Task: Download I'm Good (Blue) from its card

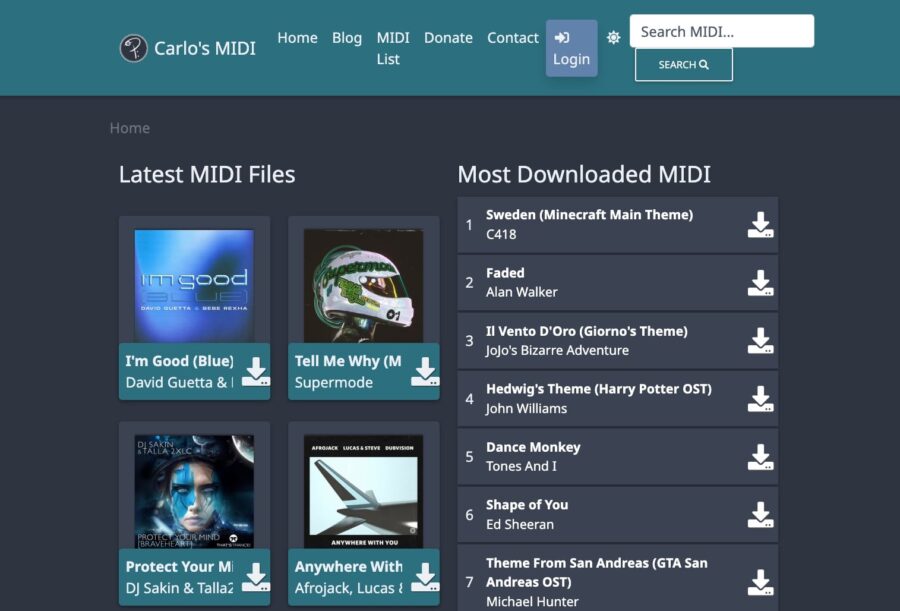Action: (x=254, y=371)
